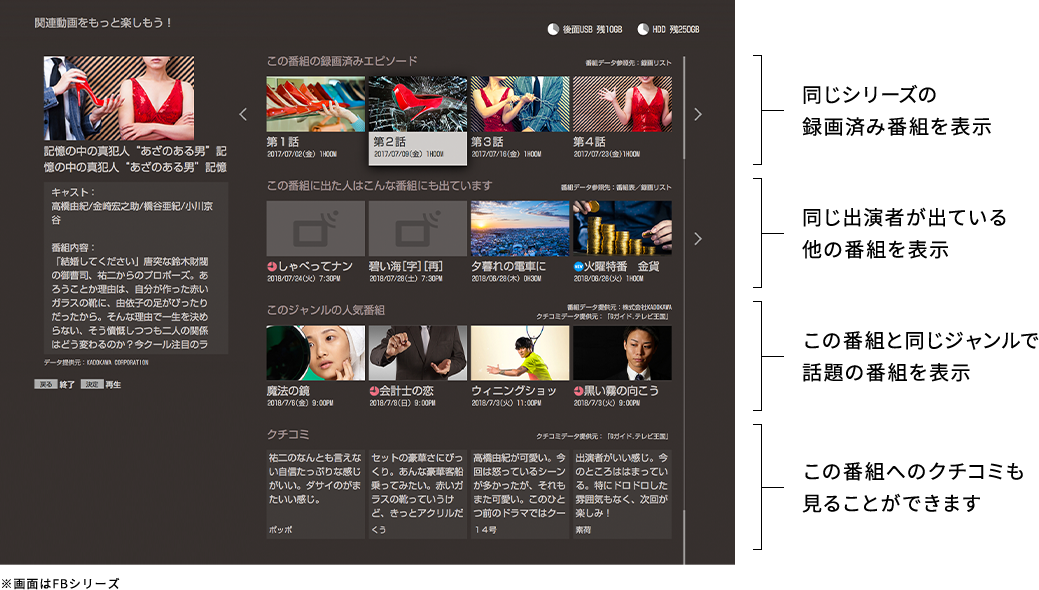Open 夕暮れの電車に city sunset thumbnail
This screenshot has width=1039, height=590.
(519, 228)
